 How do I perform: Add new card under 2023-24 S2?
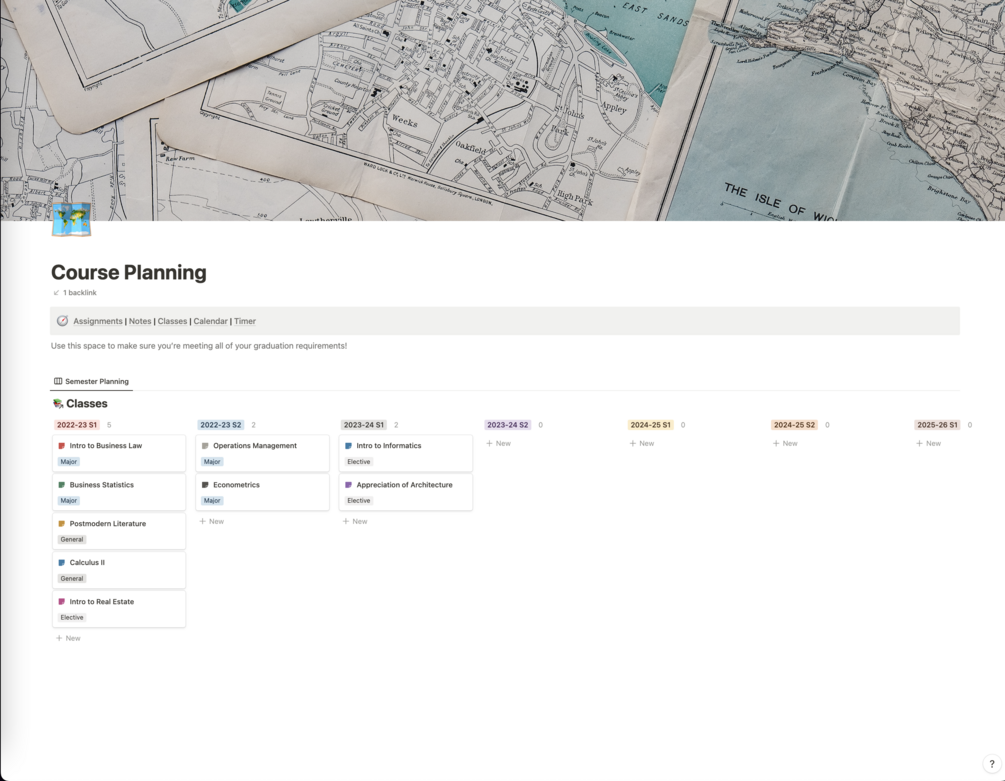click(x=499, y=443)
